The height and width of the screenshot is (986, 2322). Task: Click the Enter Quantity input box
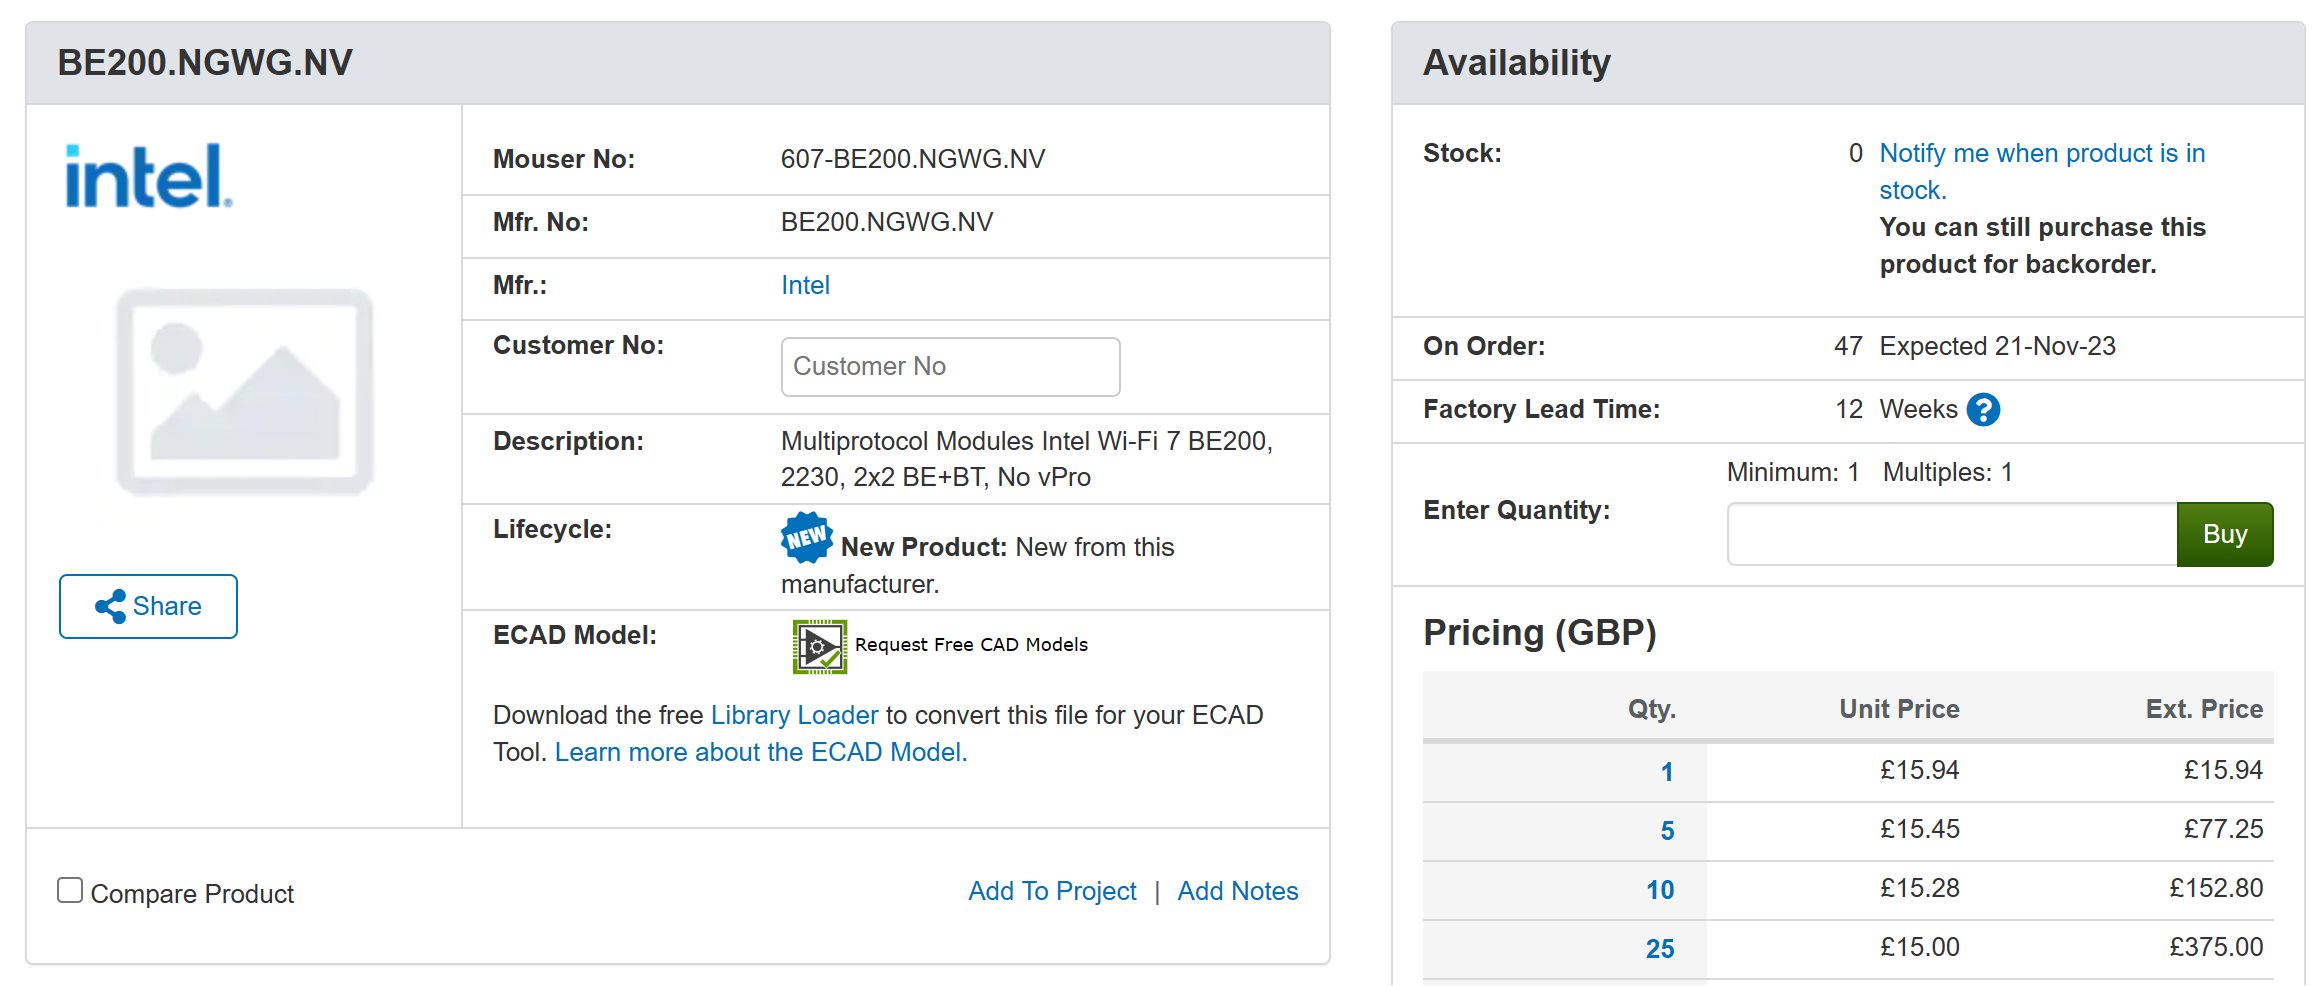(1950, 534)
